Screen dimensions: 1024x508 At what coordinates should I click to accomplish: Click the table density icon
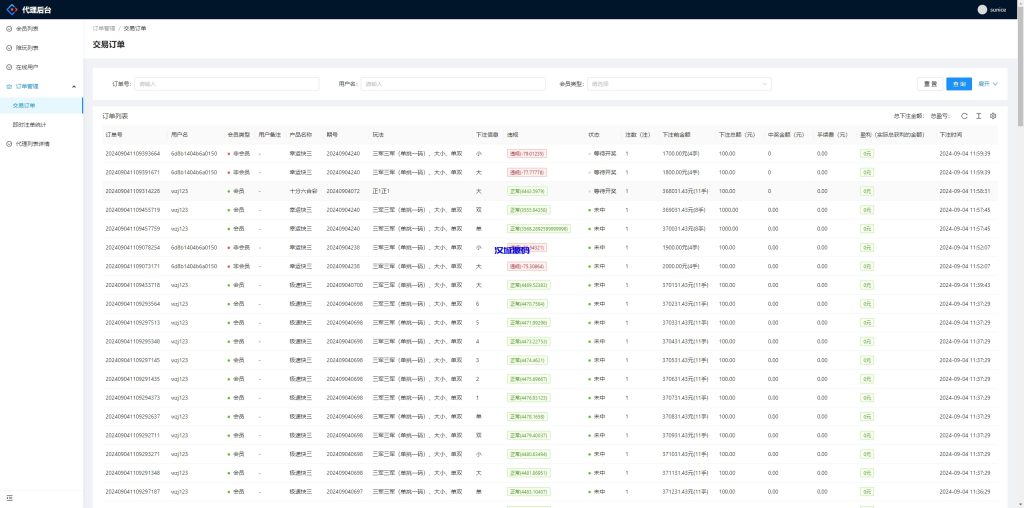point(978,116)
